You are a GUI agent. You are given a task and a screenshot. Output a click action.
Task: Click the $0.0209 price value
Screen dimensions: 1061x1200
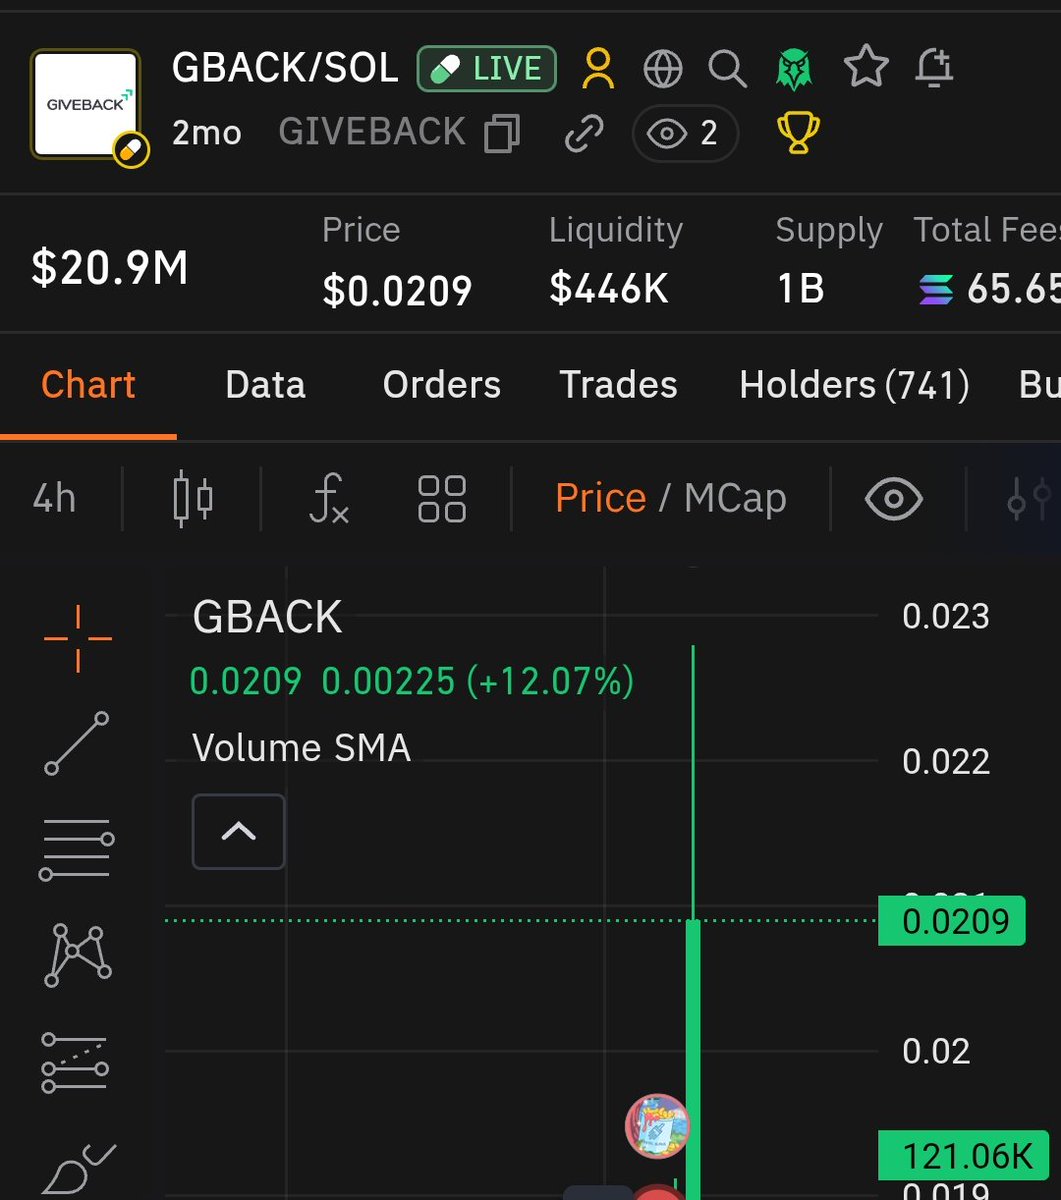[x=397, y=290]
